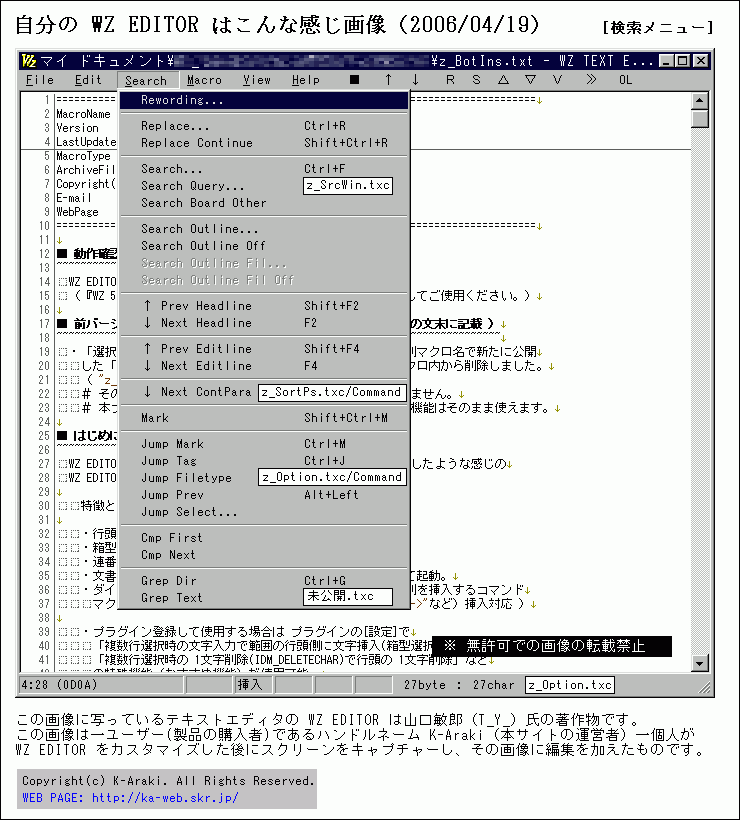Select Prev Editline entry
Screen dimensions: 740x820
[264, 349]
